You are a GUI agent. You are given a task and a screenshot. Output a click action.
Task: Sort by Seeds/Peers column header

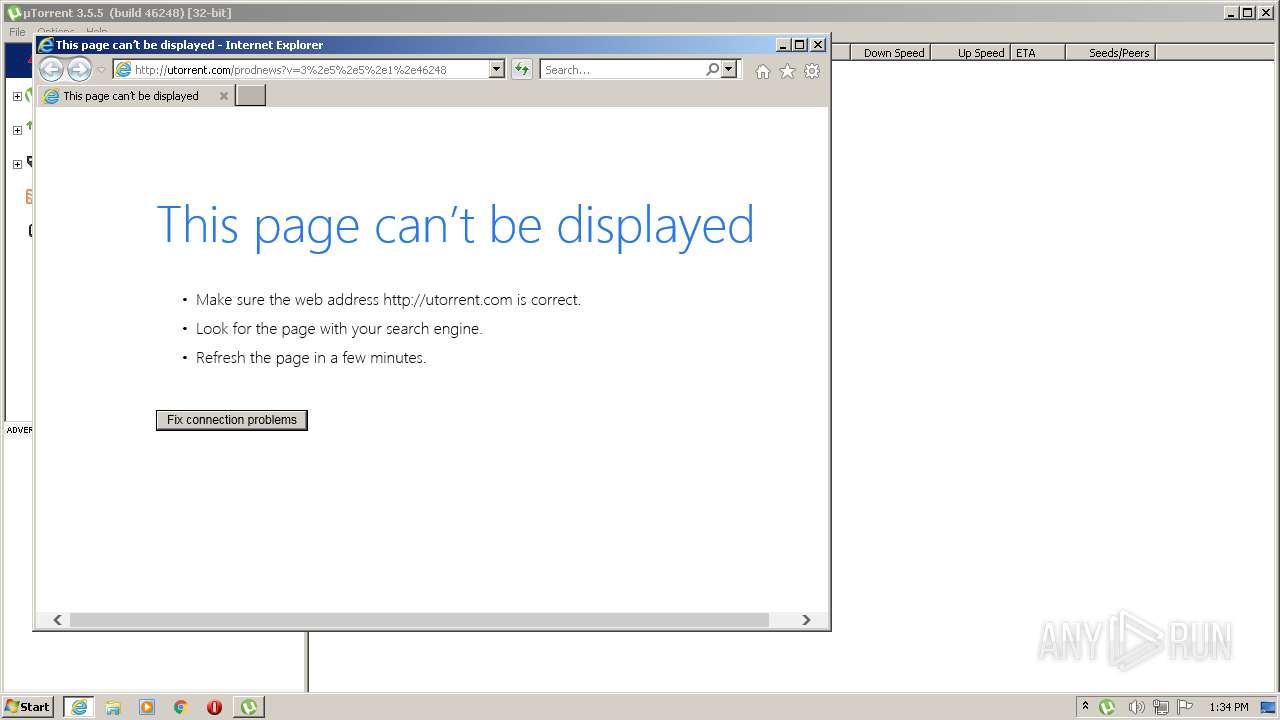(x=1111, y=53)
